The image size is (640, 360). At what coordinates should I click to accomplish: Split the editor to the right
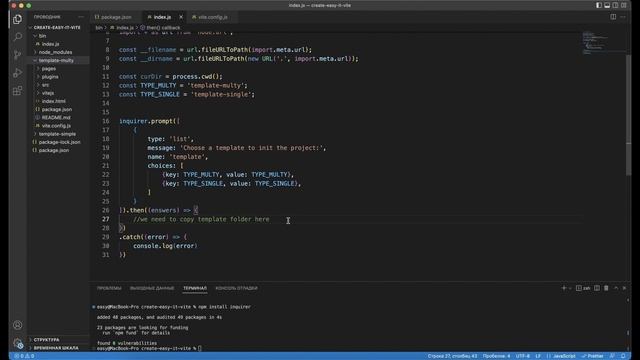click(613, 17)
